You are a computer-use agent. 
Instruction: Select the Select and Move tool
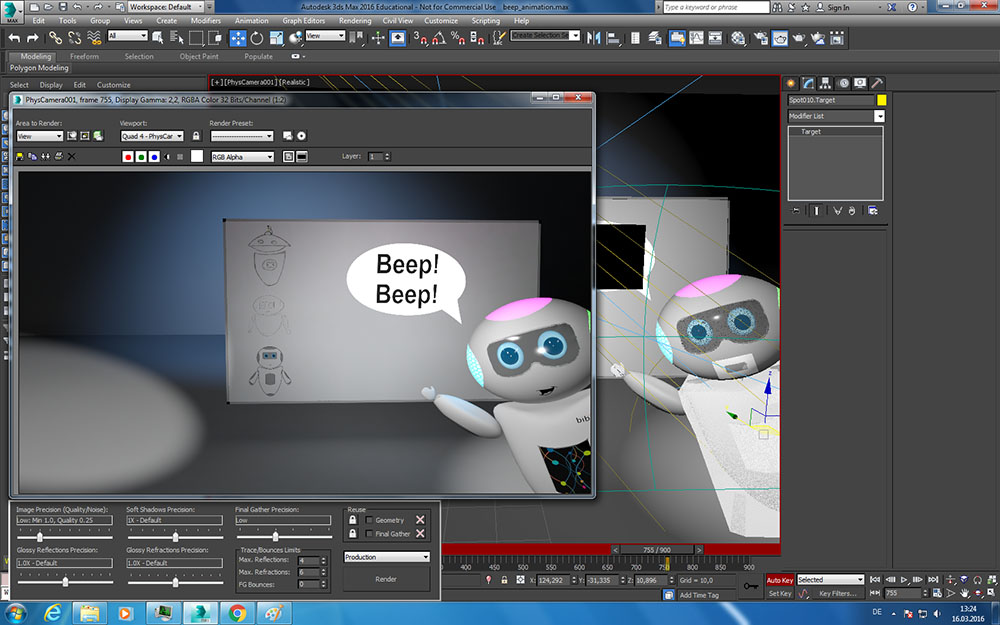coord(238,38)
